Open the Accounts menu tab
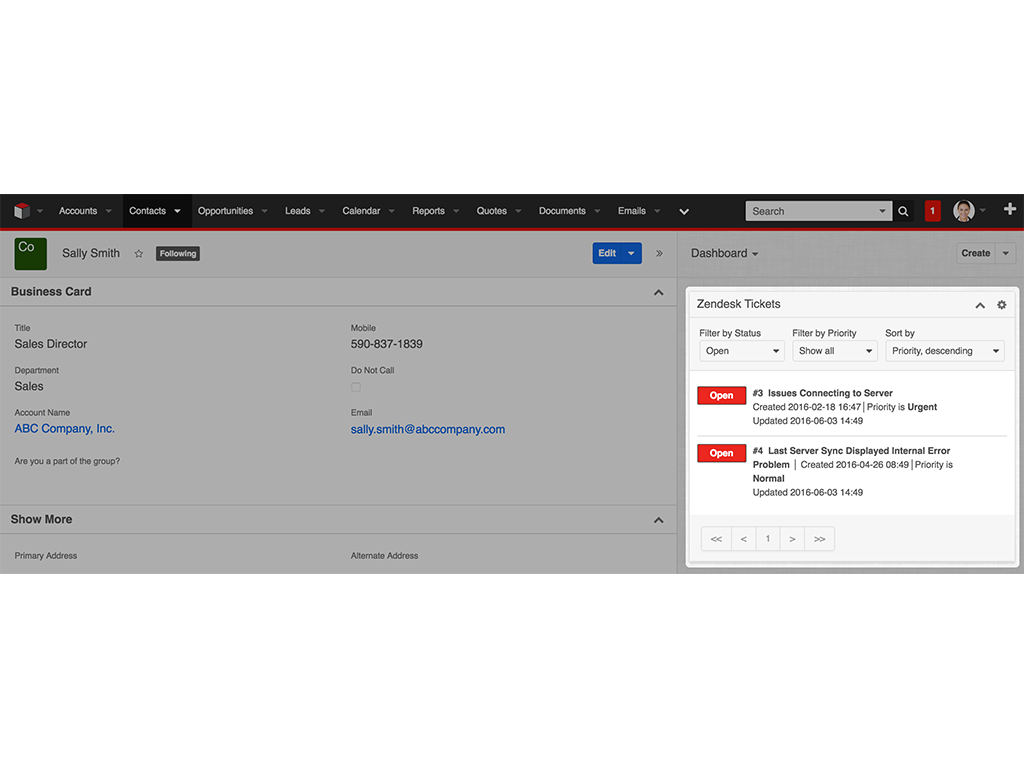Screen dimensions: 1024x768 pyautogui.click(x=78, y=211)
